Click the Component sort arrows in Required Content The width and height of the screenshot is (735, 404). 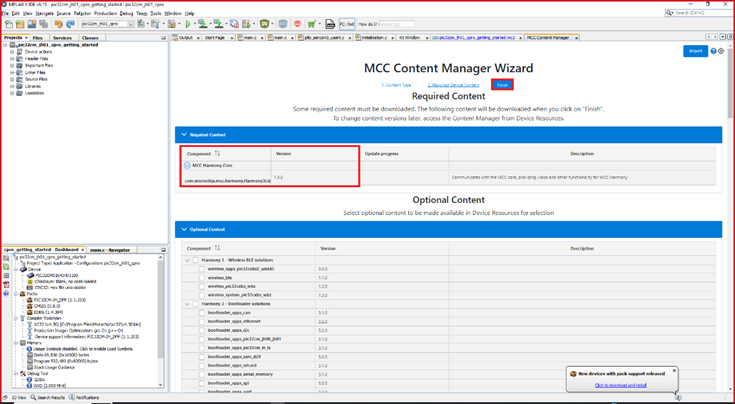[217, 154]
